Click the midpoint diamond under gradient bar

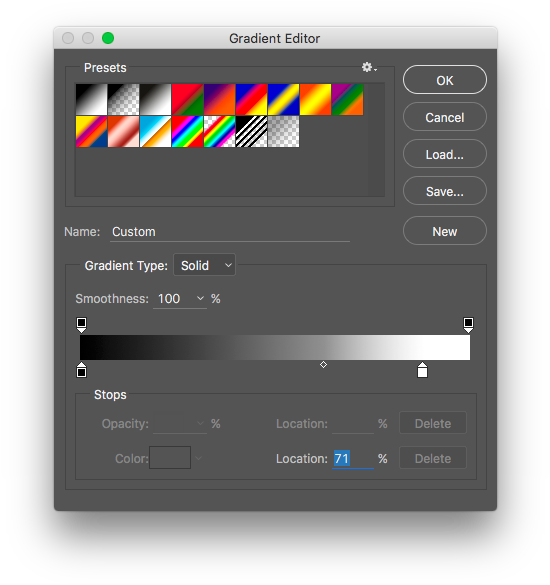click(324, 365)
